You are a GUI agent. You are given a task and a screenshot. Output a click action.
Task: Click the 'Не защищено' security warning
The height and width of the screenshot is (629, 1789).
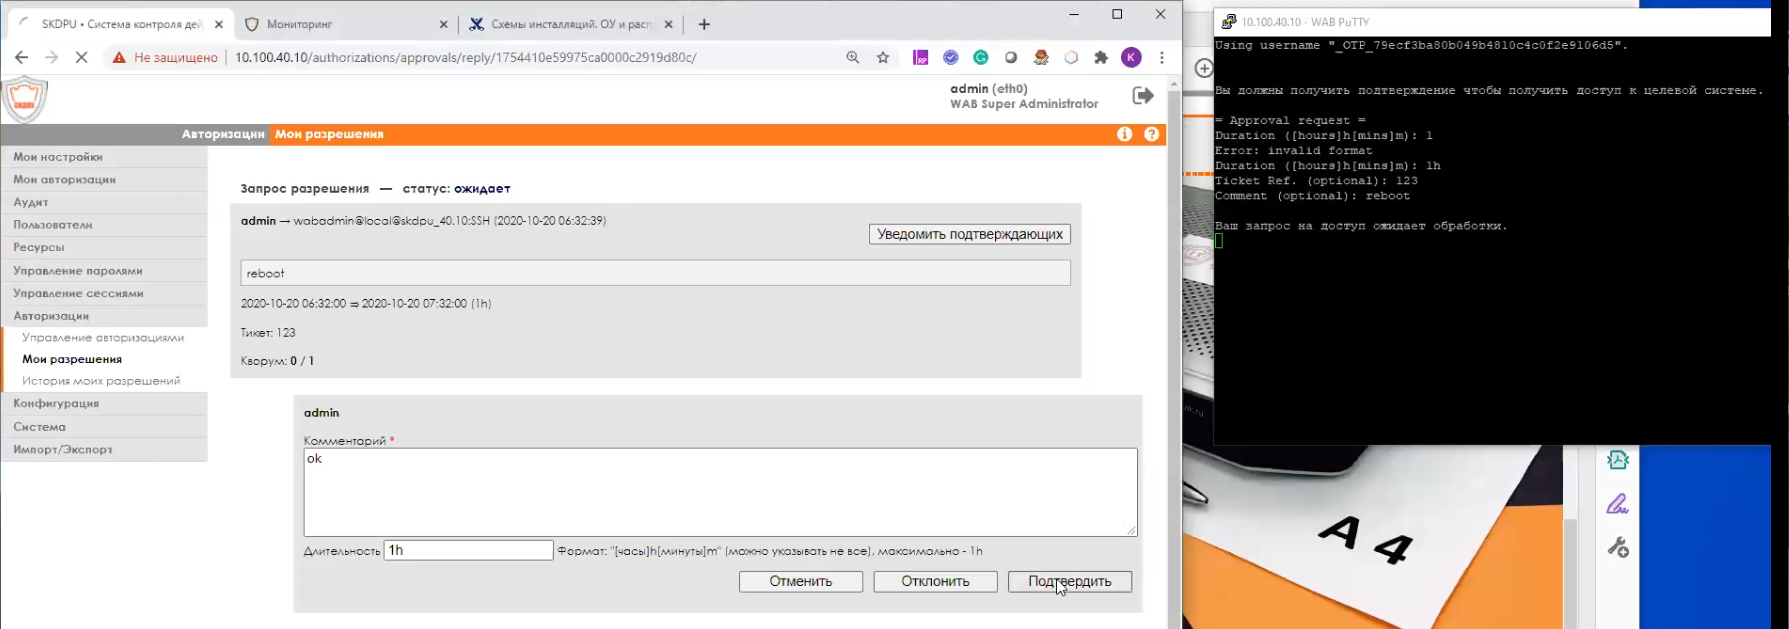165,58
